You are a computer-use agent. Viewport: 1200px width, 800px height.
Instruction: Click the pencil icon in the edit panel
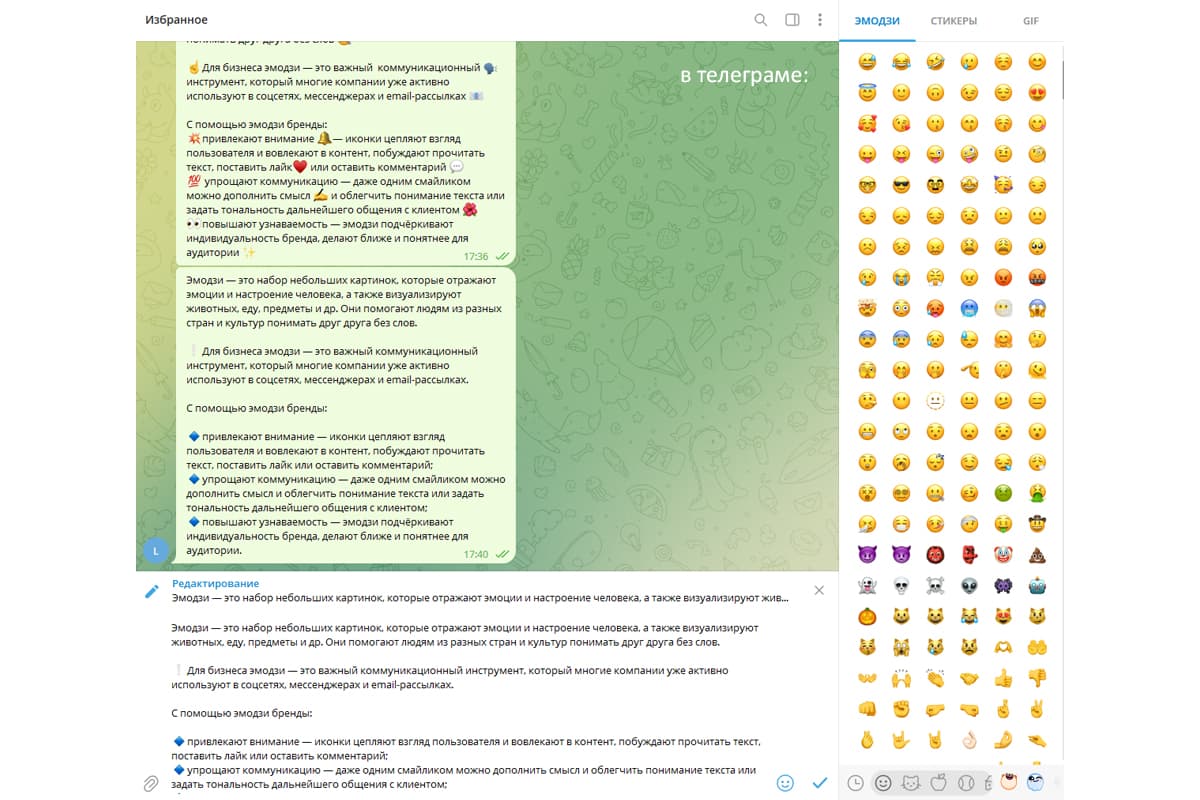click(x=152, y=590)
